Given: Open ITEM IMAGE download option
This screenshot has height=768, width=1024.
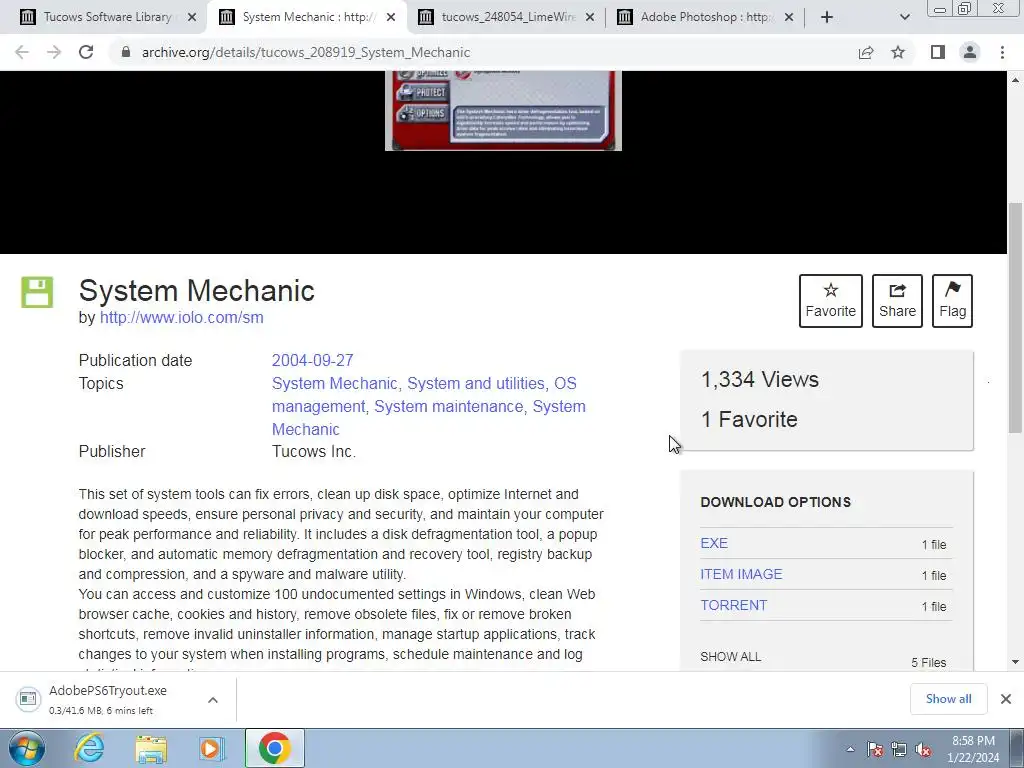Looking at the screenshot, I should [x=741, y=574].
